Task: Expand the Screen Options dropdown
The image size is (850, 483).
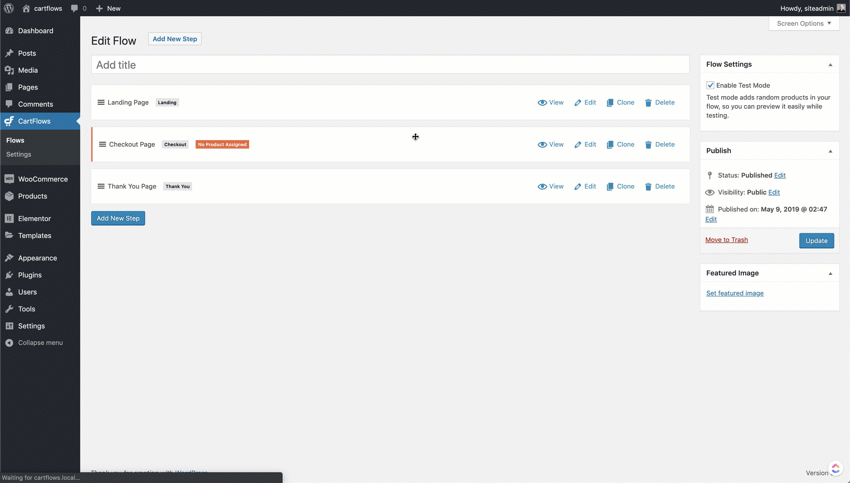Action: pyautogui.click(x=803, y=23)
